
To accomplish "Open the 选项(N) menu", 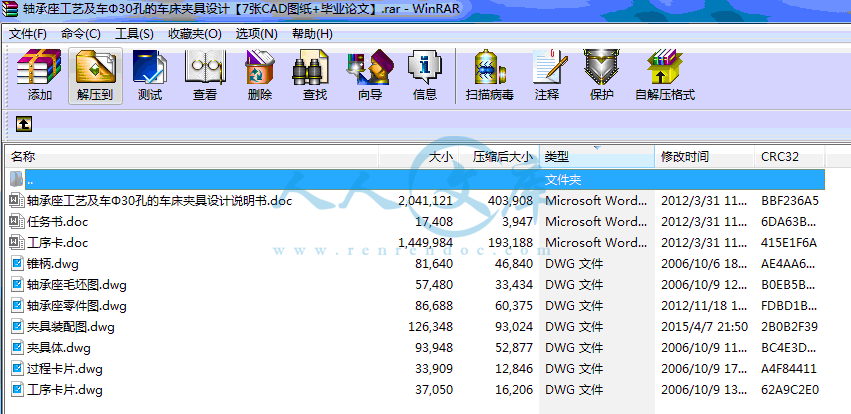I will [257, 34].
